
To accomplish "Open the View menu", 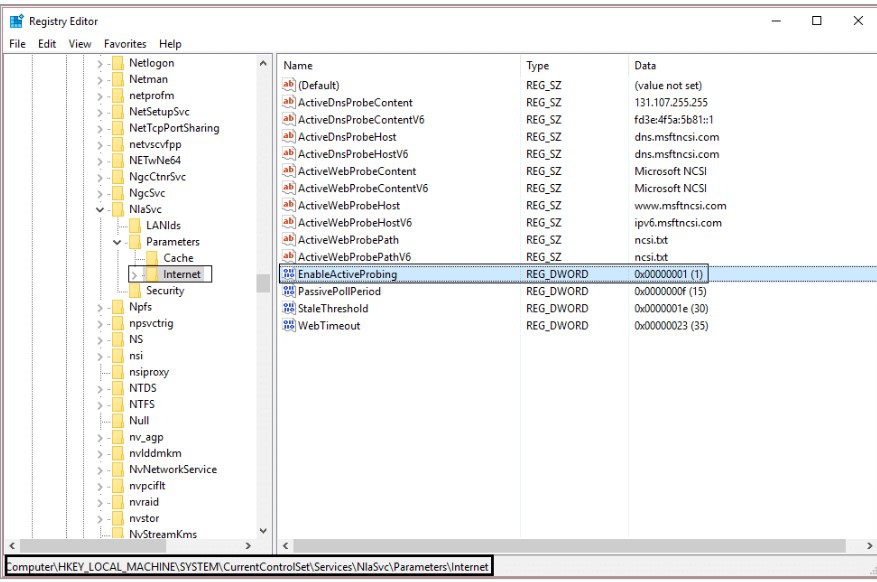I will 80,44.
